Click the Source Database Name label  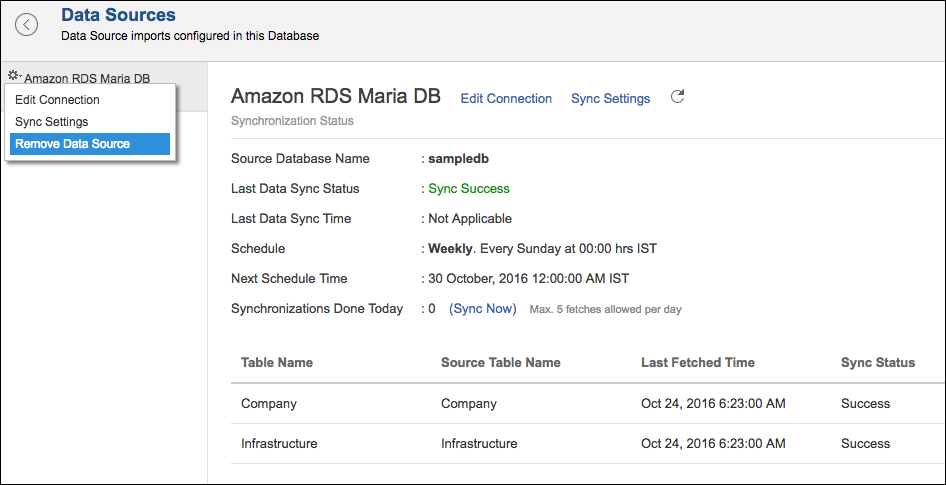click(x=300, y=159)
